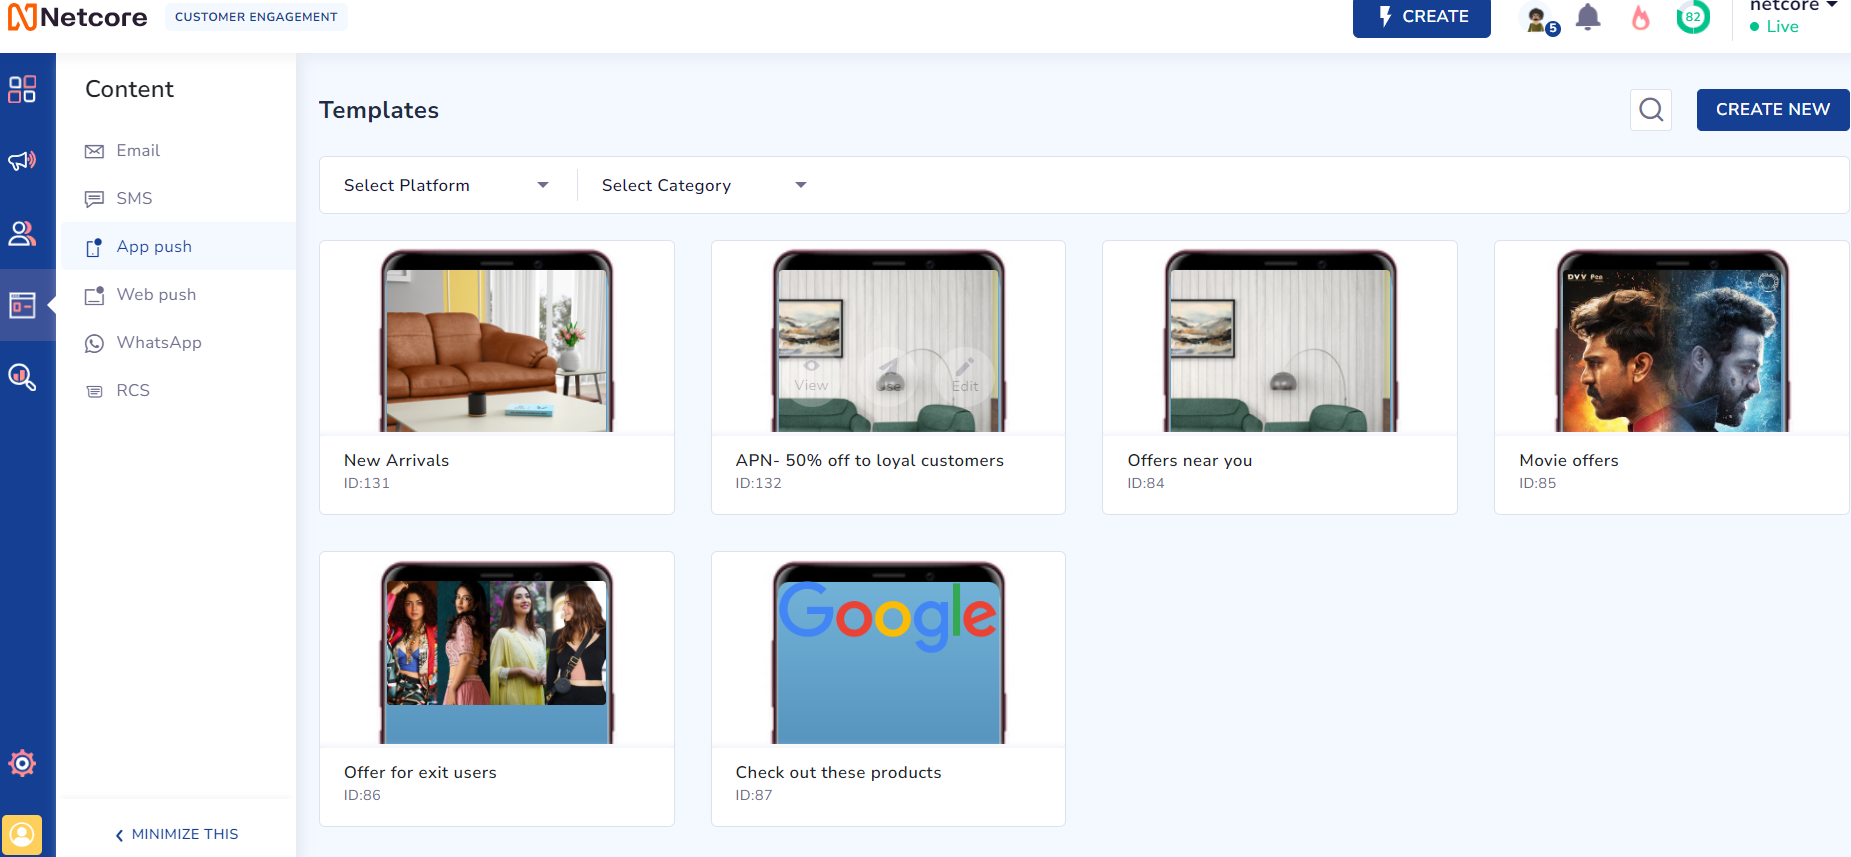Expand the Select Category dropdown
1851x857 pixels.
[704, 185]
